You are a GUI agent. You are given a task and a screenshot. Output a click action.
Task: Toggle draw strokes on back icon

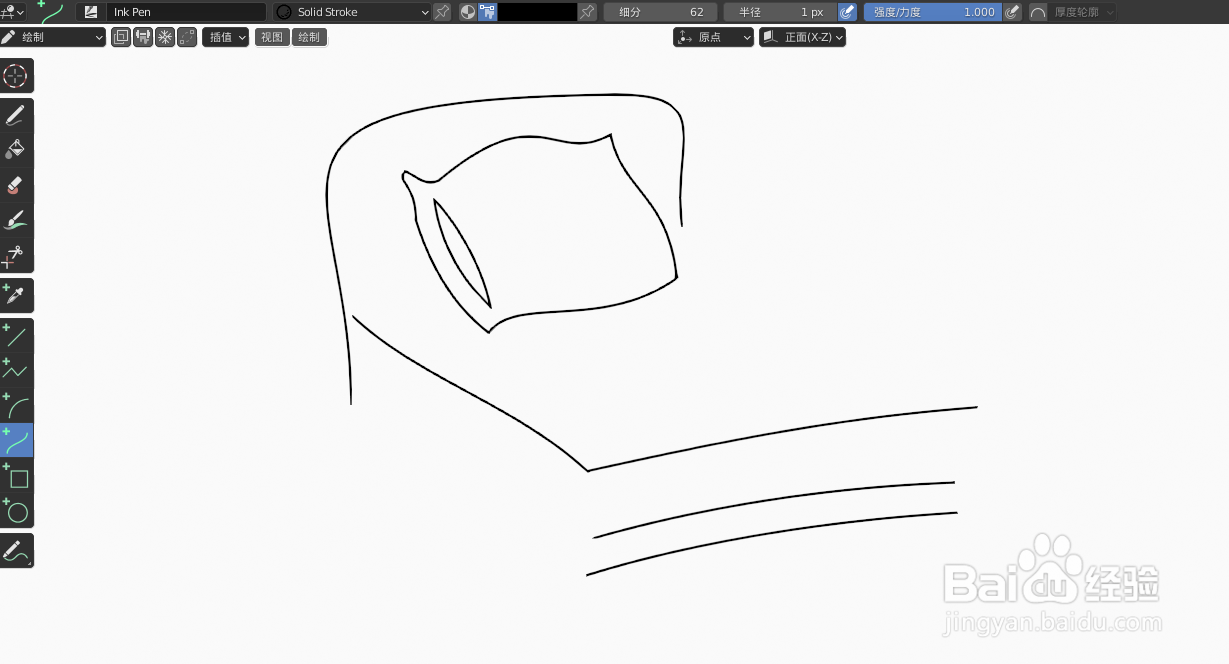(x=121, y=37)
